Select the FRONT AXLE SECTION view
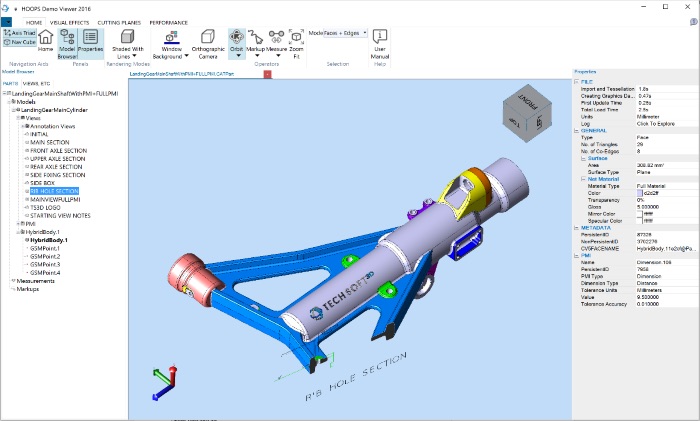This screenshot has width=700, height=421. click(x=58, y=150)
